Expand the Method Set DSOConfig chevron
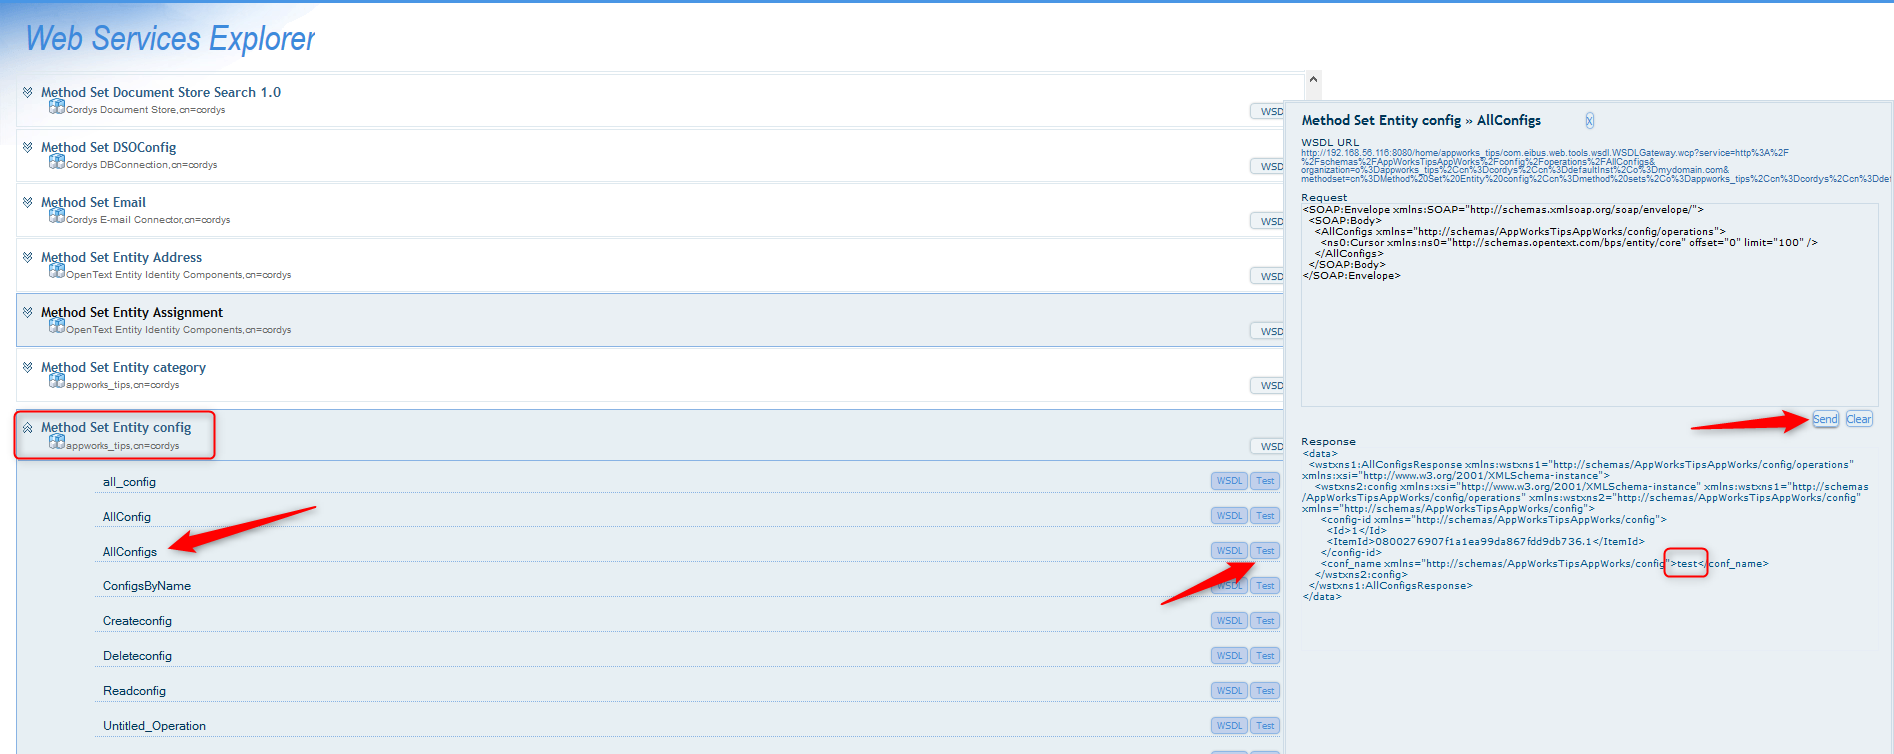Viewport: 1894px width, 754px height. 28,147
